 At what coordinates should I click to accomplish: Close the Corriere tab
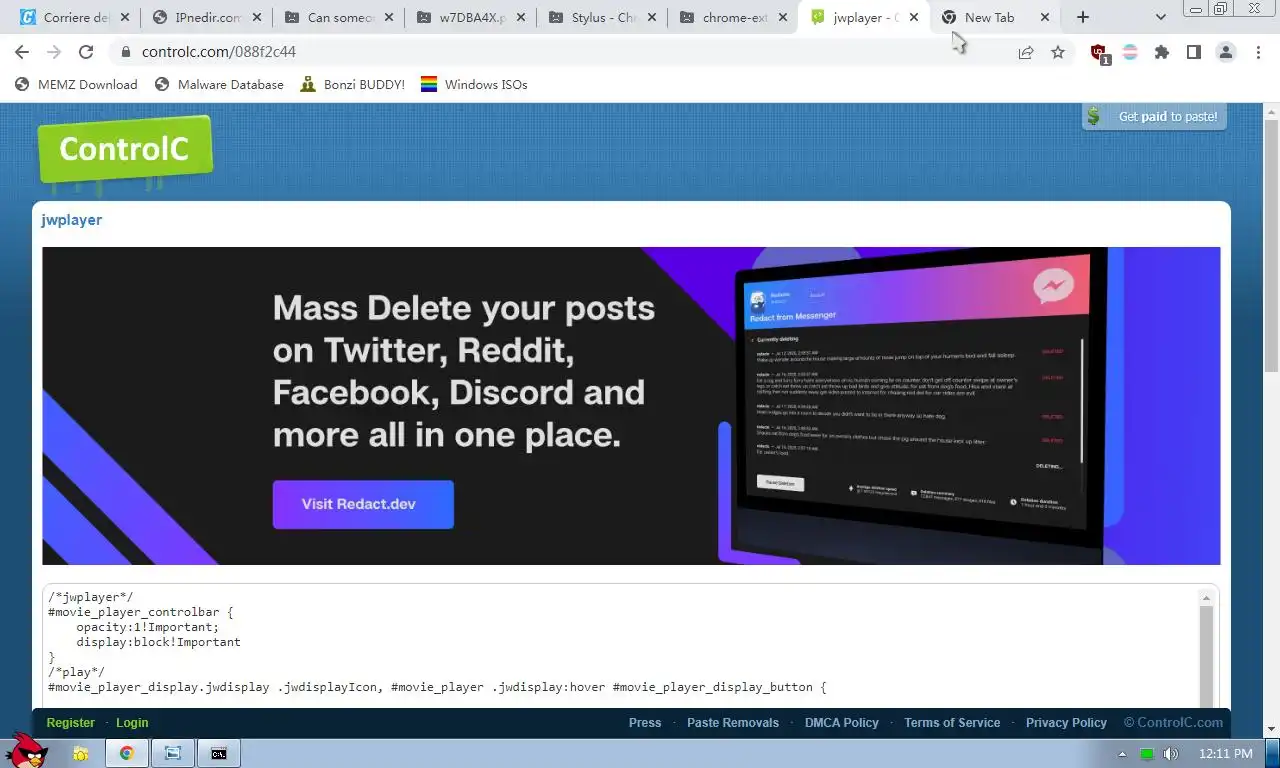pos(125,17)
